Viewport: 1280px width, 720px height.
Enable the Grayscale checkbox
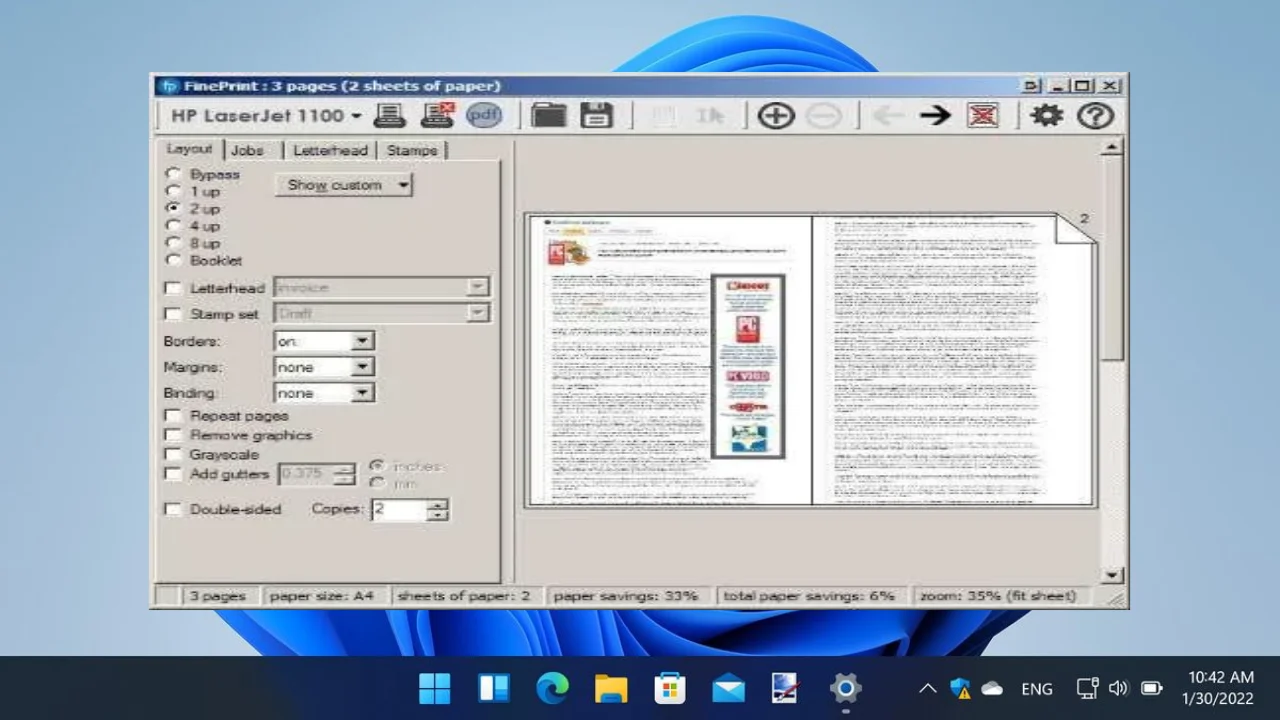coord(174,454)
